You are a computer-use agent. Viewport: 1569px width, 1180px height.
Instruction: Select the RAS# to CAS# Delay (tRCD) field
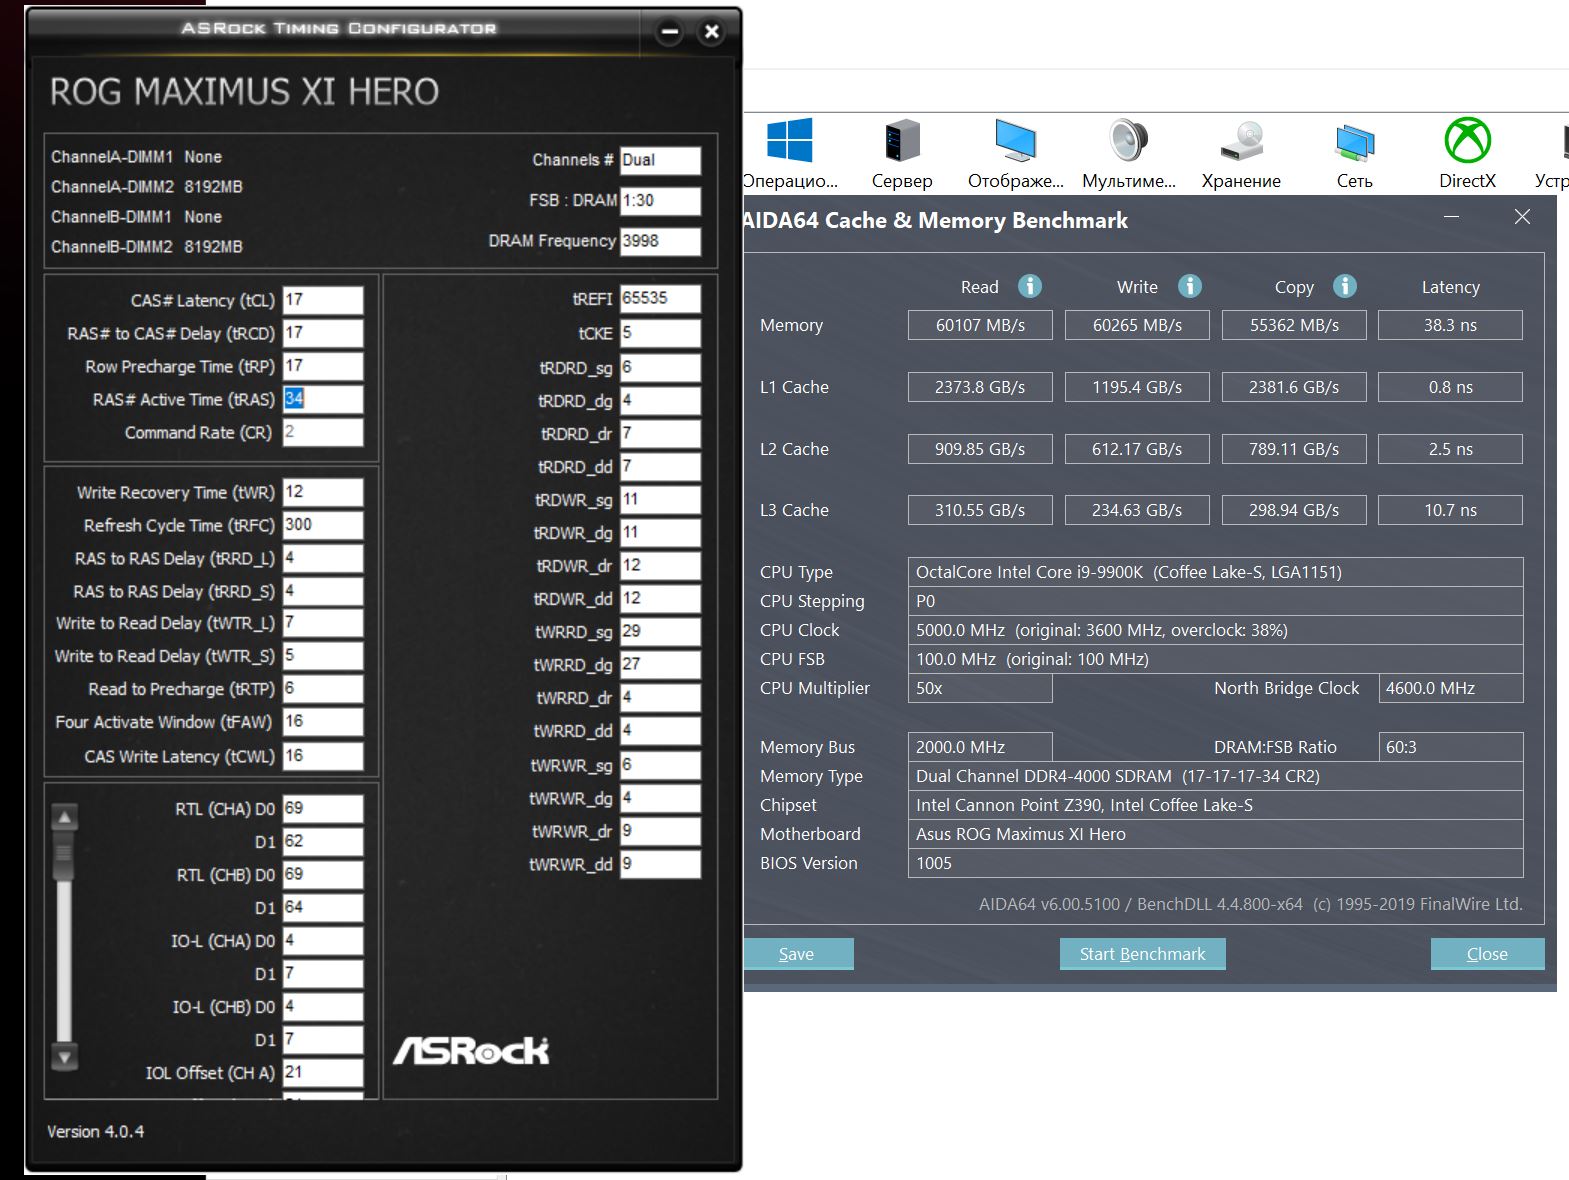point(323,333)
